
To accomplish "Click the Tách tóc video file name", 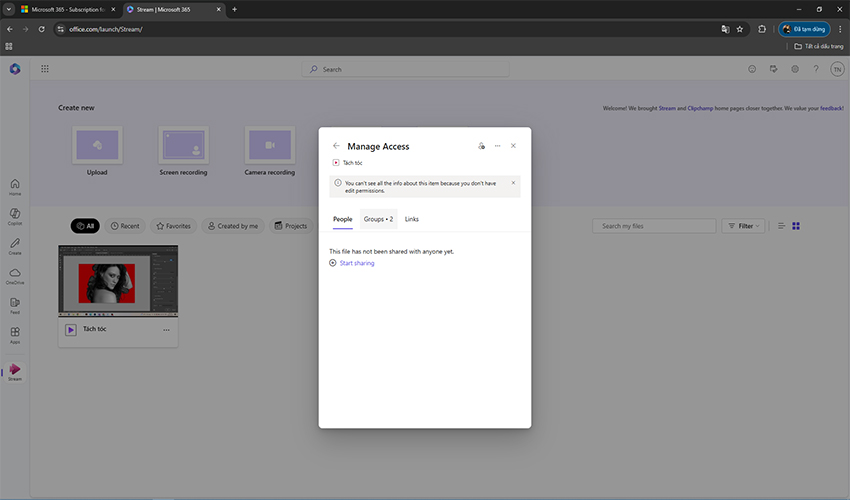I will coord(94,329).
